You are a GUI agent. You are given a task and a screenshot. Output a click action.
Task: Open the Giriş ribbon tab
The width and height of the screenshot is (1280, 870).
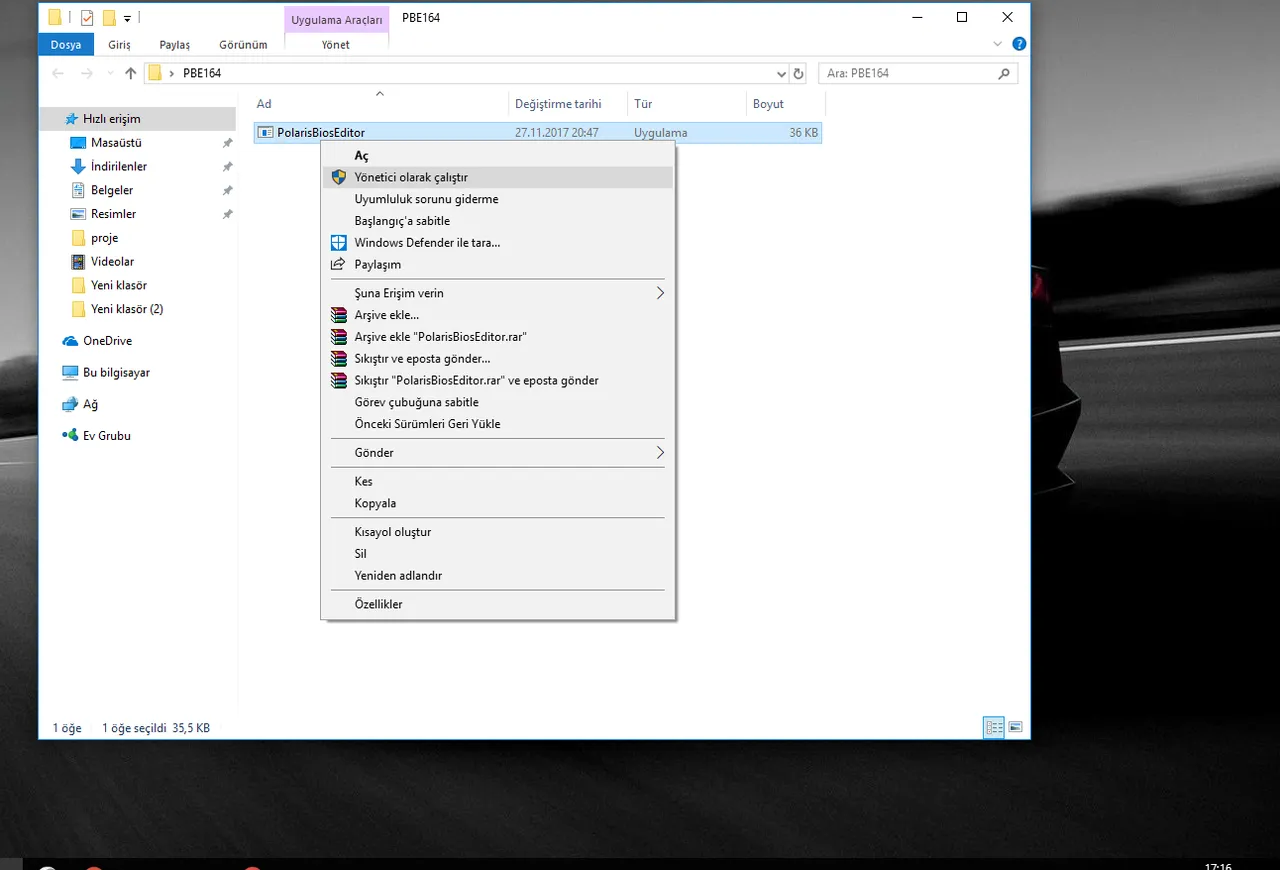119,45
